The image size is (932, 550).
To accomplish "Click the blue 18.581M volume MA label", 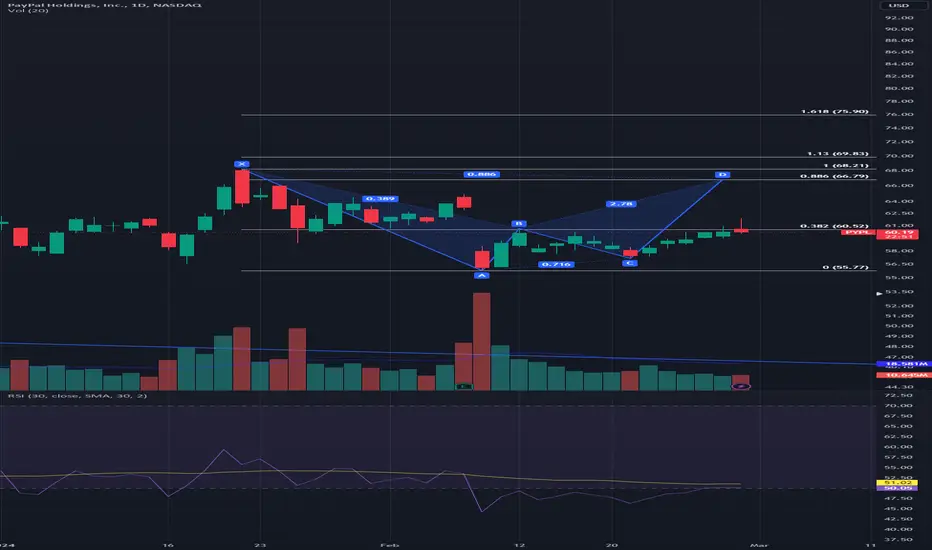I will [903, 363].
